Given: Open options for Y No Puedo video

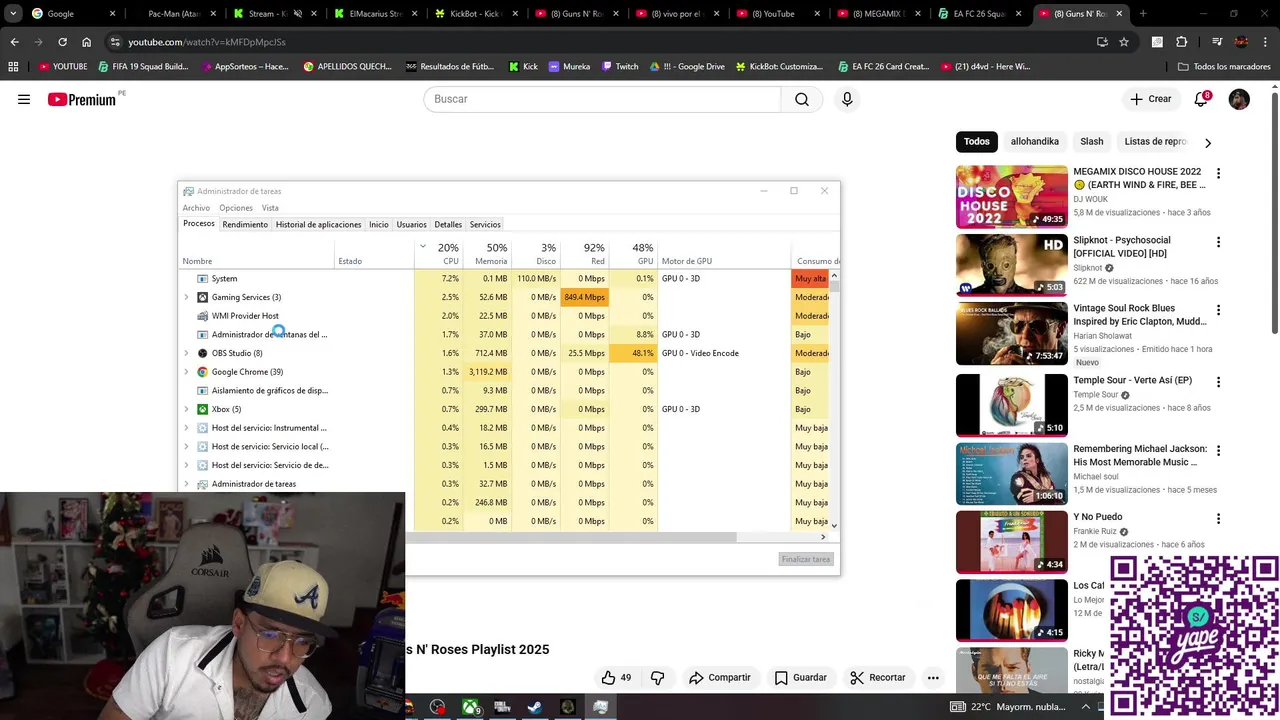Looking at the screenshot, I should click(x=1218, y=519).
